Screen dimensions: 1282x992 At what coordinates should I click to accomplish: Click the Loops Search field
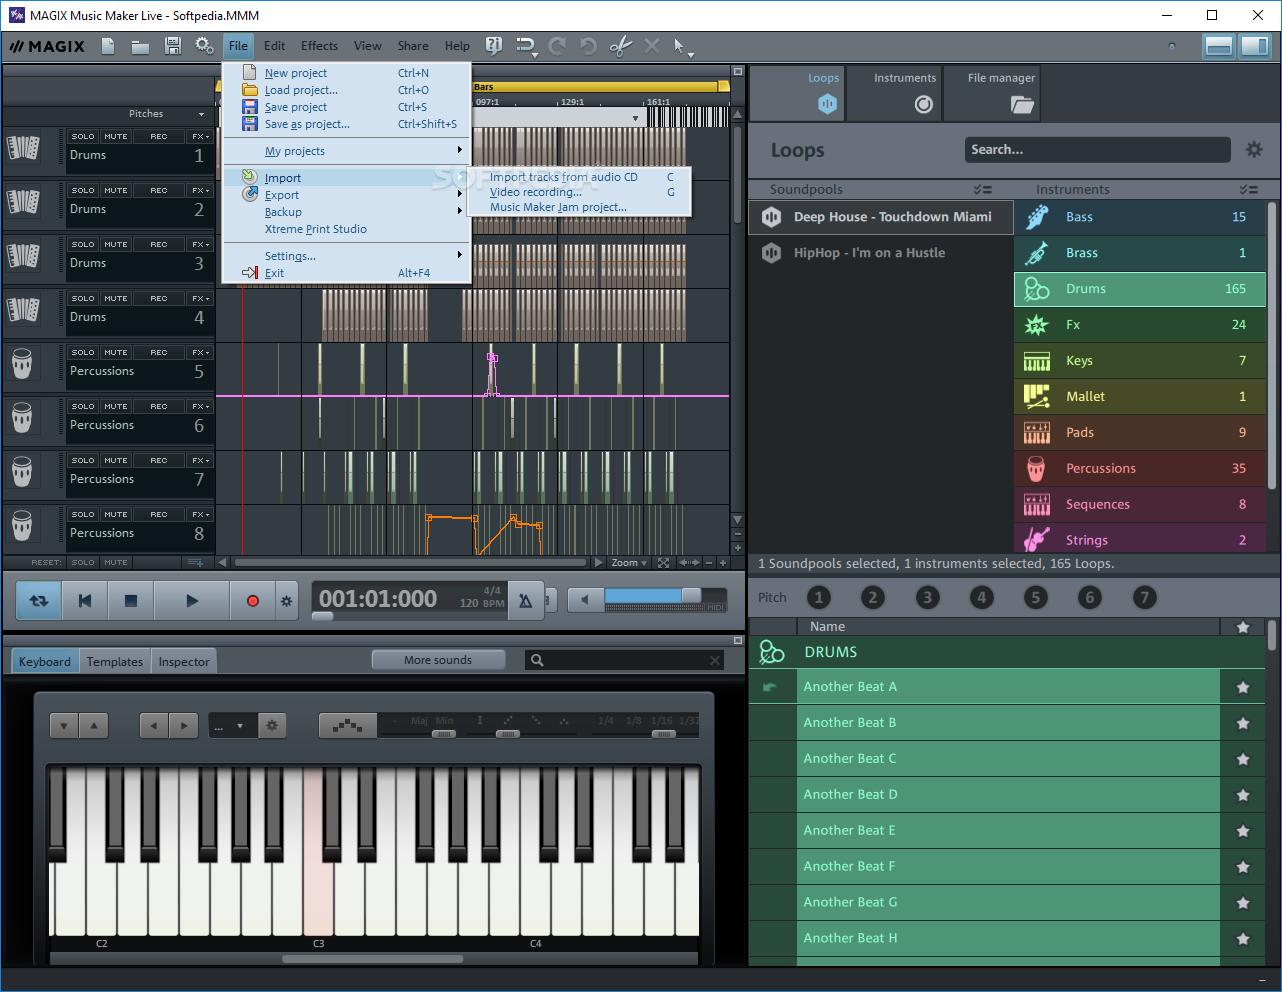pos(1097,150)
